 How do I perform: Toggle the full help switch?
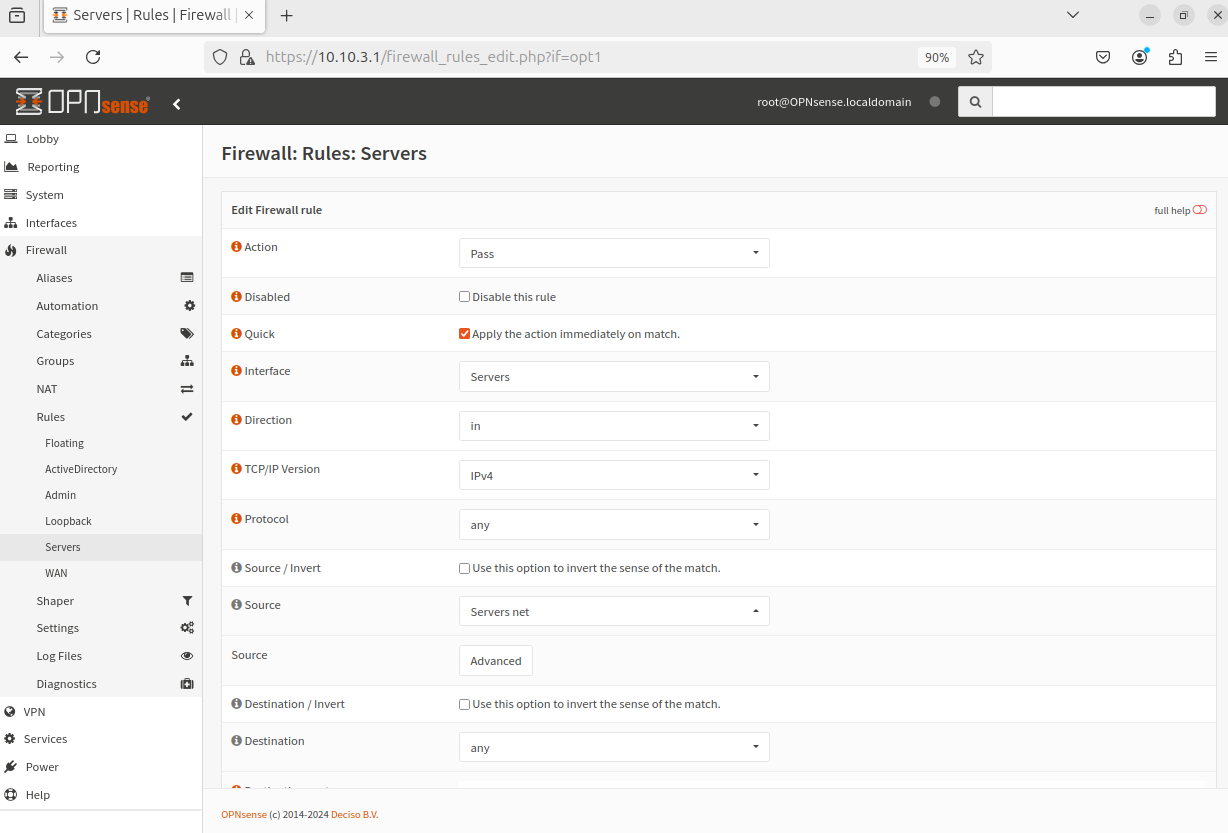[x=1199, y=210]
